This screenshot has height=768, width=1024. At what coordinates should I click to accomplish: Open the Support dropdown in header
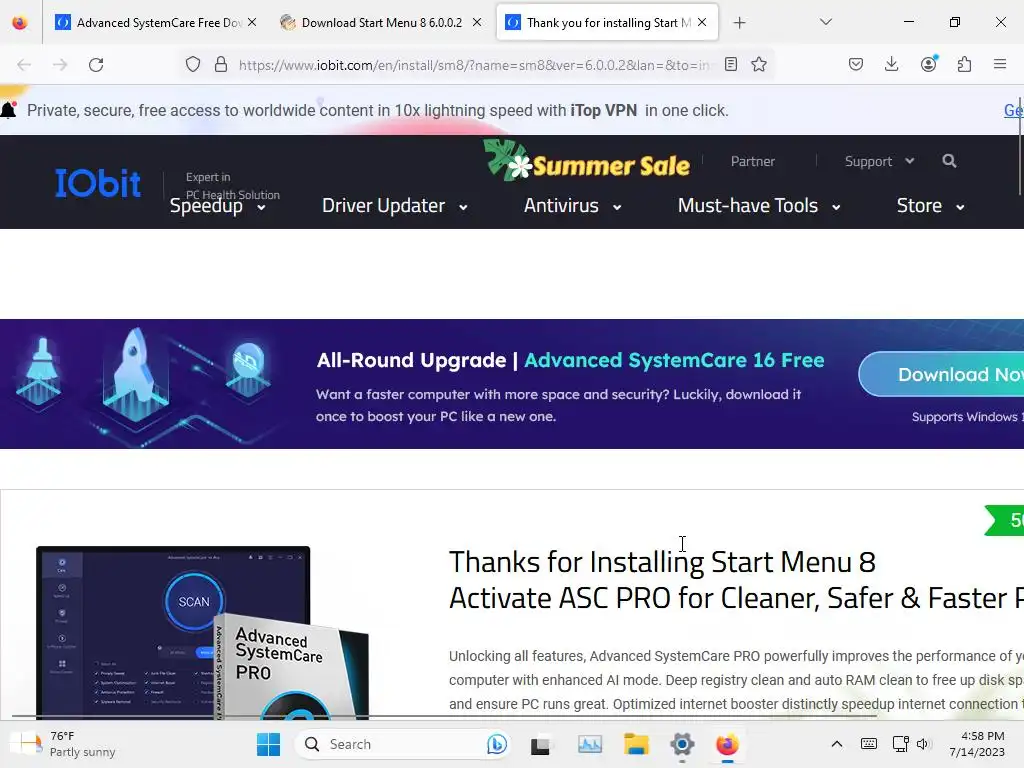[879, 161]
